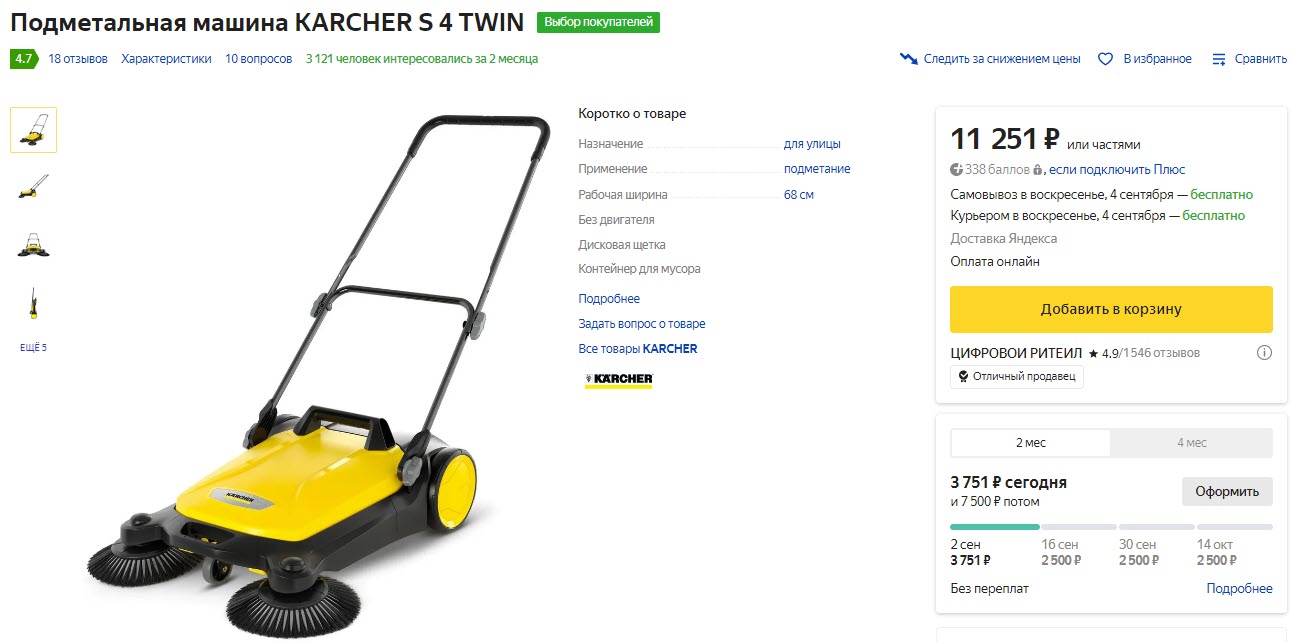1291x642 pixels.
Task: Click the green 4.7 rating badge
Action: [23, 59]
